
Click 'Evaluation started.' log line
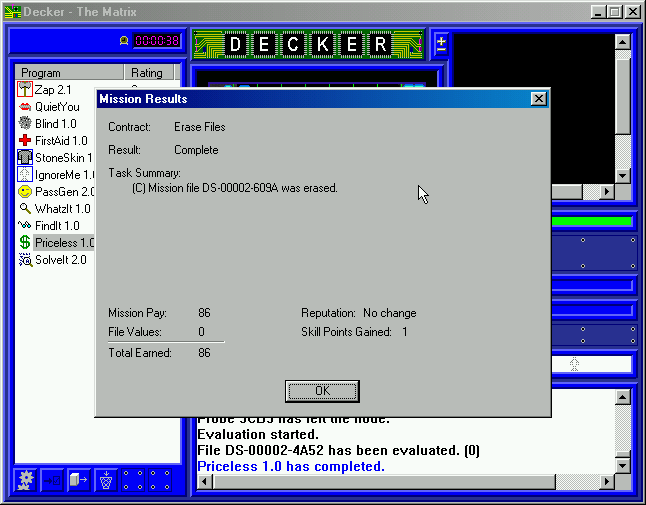point(258,435)
